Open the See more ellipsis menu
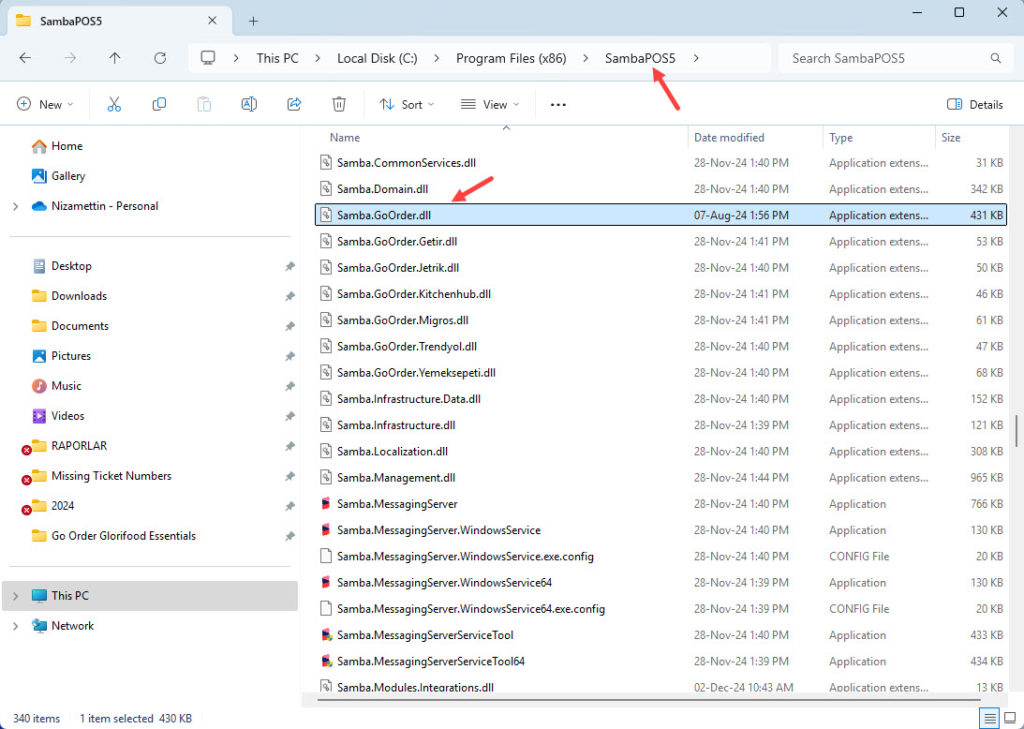Viewport: 1024px width, 729px height. click(558, 105)
